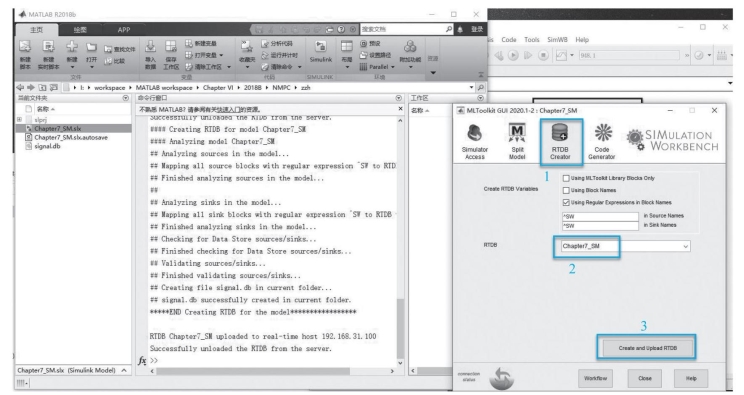Switch to the APP tab in MATLAB
The height and width of the screenshot is (395, 744).
click(x=124, y=30)
